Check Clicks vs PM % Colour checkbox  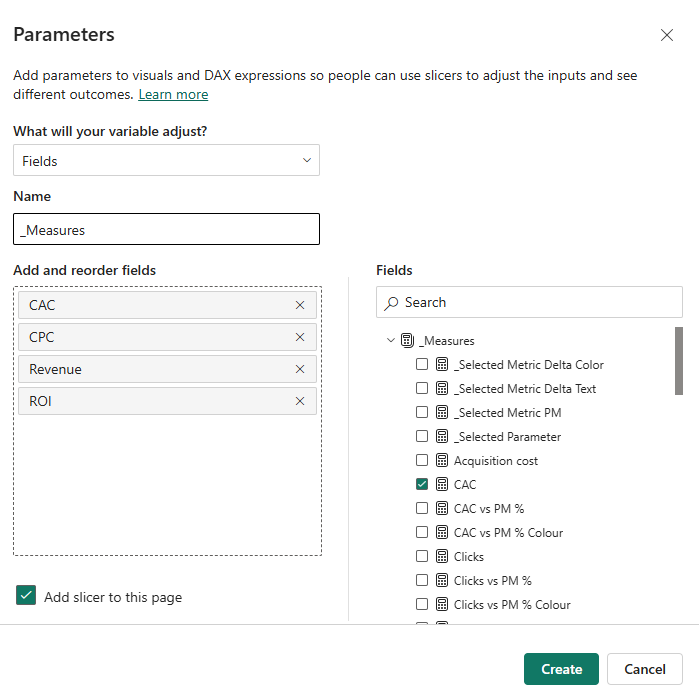tap(422, 605)
